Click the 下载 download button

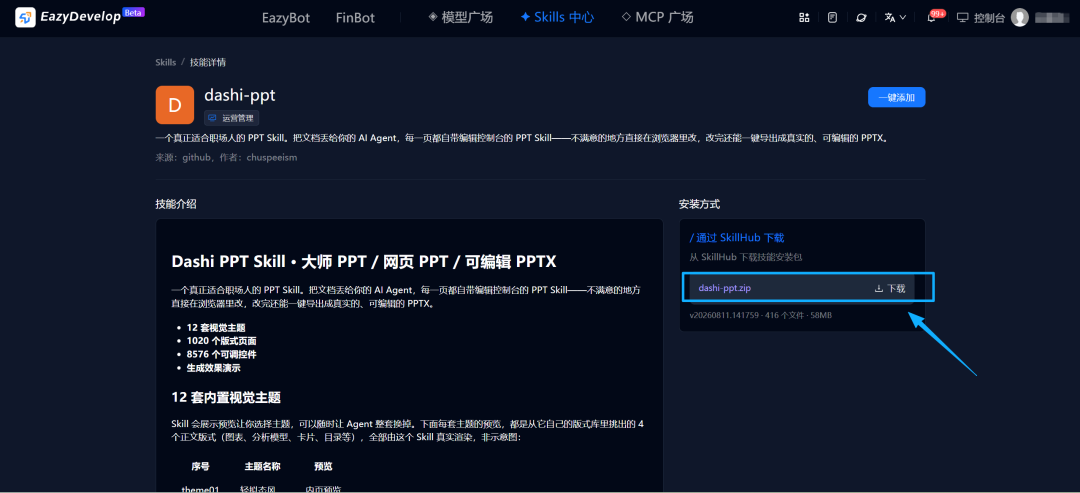890,289
